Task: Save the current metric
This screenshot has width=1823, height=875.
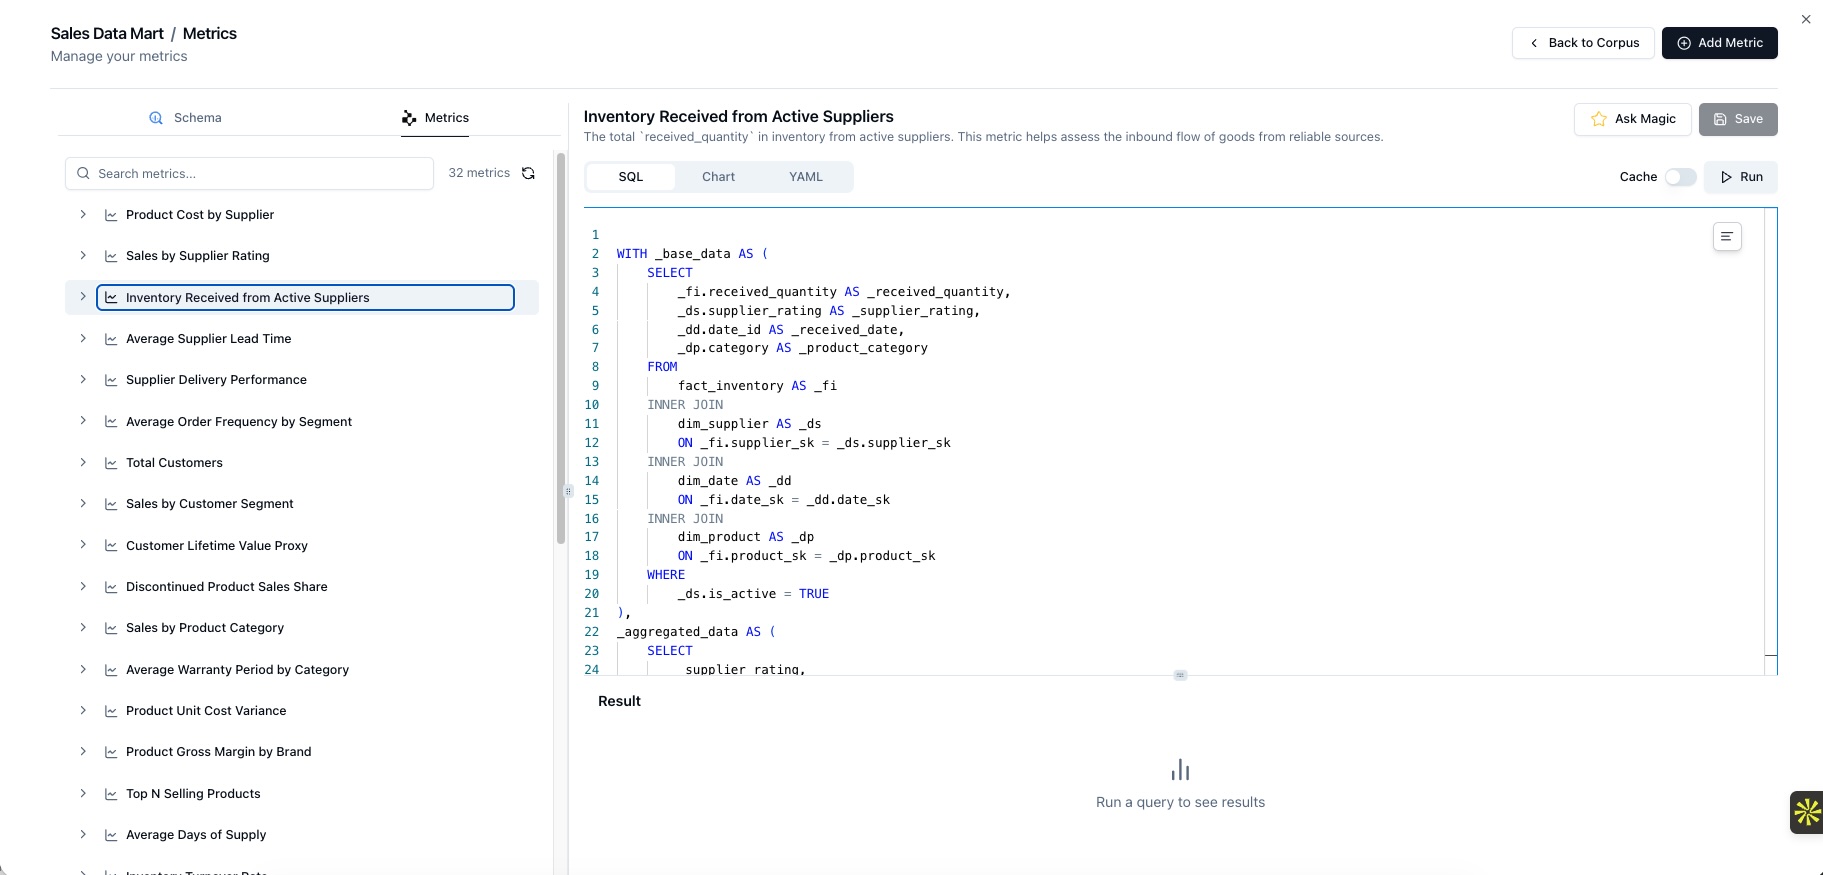Action: tap(1738, 119)
